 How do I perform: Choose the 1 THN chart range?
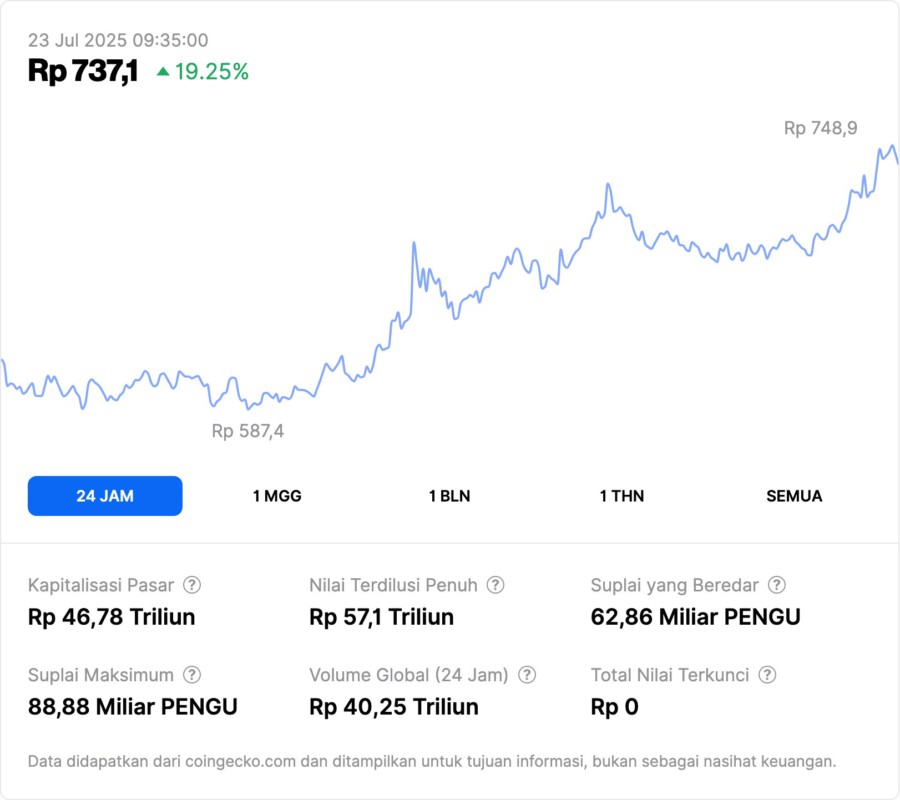622,496
